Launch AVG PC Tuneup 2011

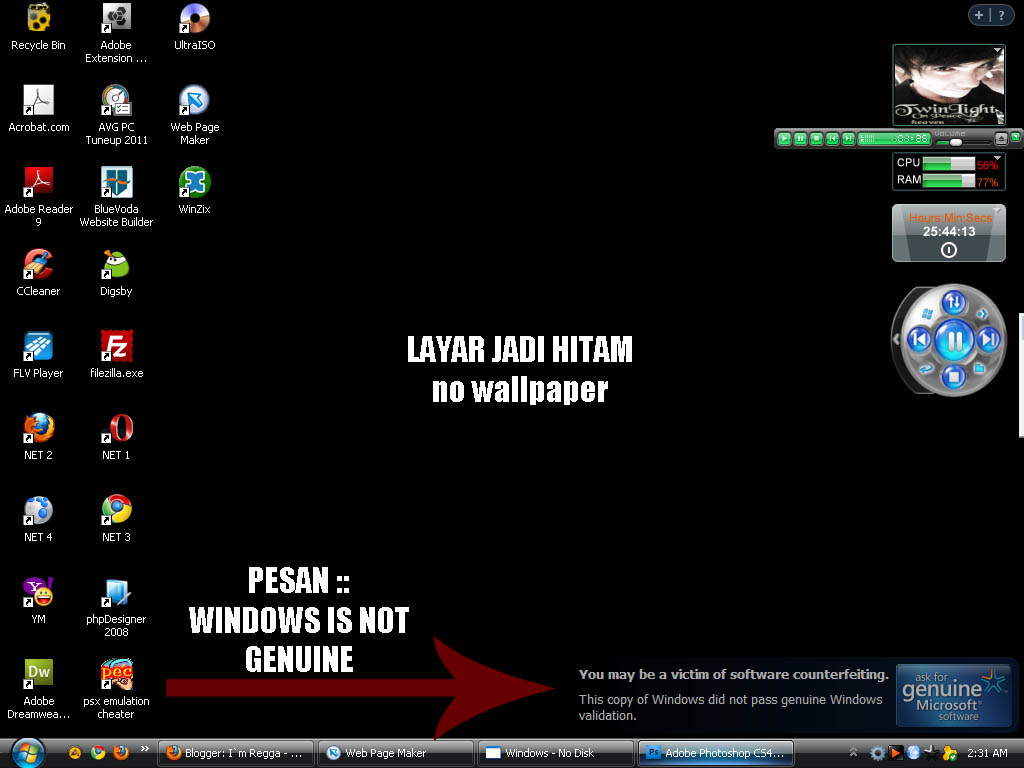click(116, 116)
